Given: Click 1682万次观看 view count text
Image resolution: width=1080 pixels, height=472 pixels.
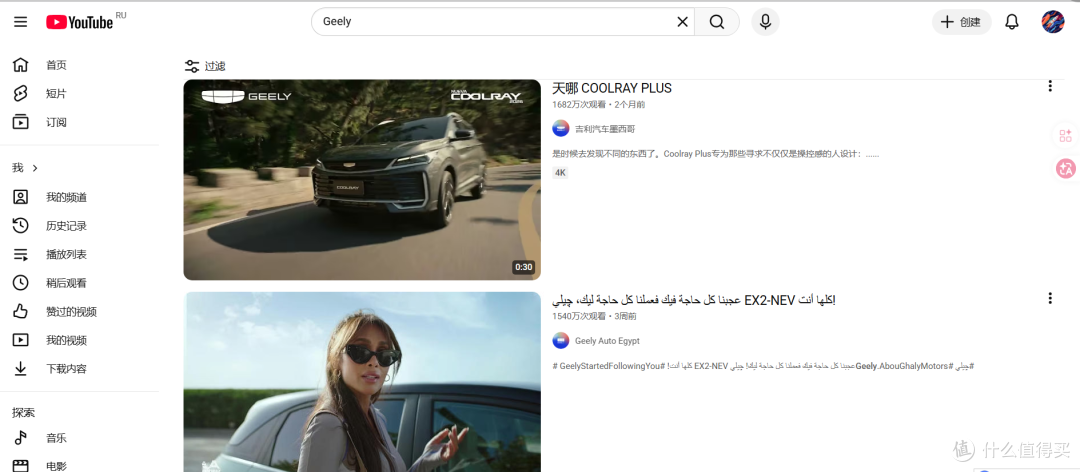Looking at the screenshot, I should [x=579, y=105].
